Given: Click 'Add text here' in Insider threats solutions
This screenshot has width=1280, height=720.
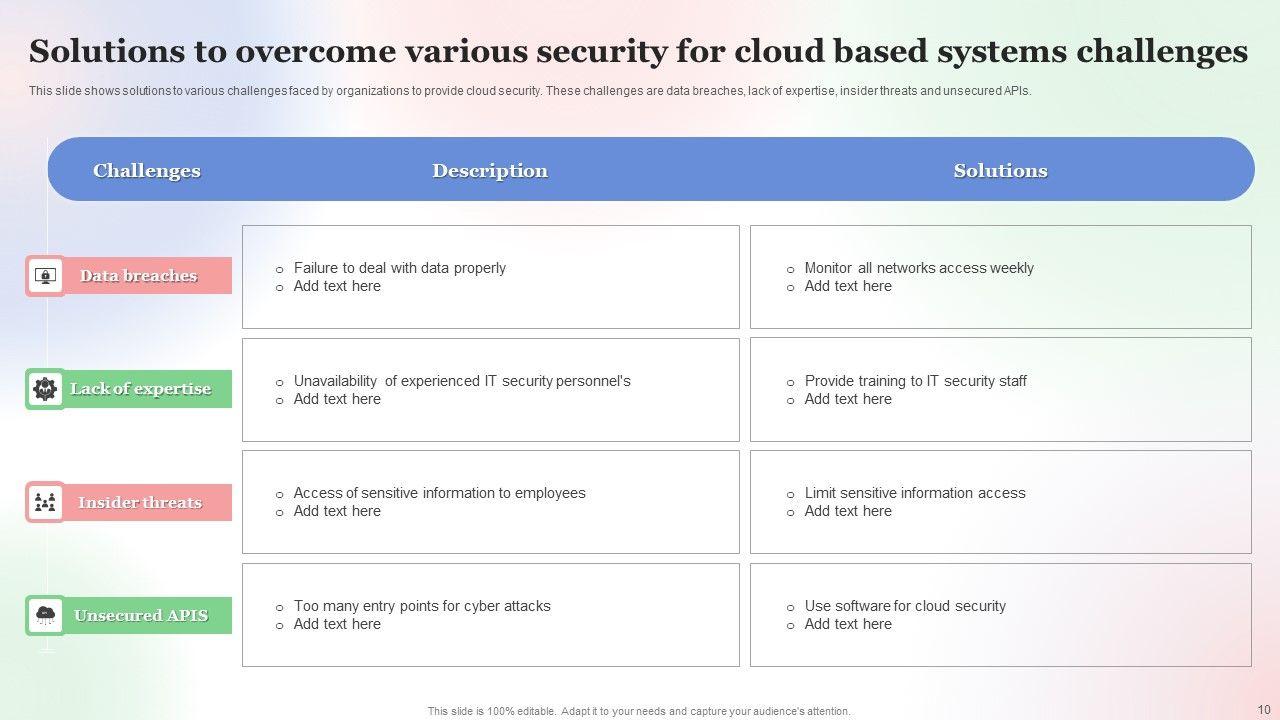Looking at the screenshot, I should click(848, 511).
